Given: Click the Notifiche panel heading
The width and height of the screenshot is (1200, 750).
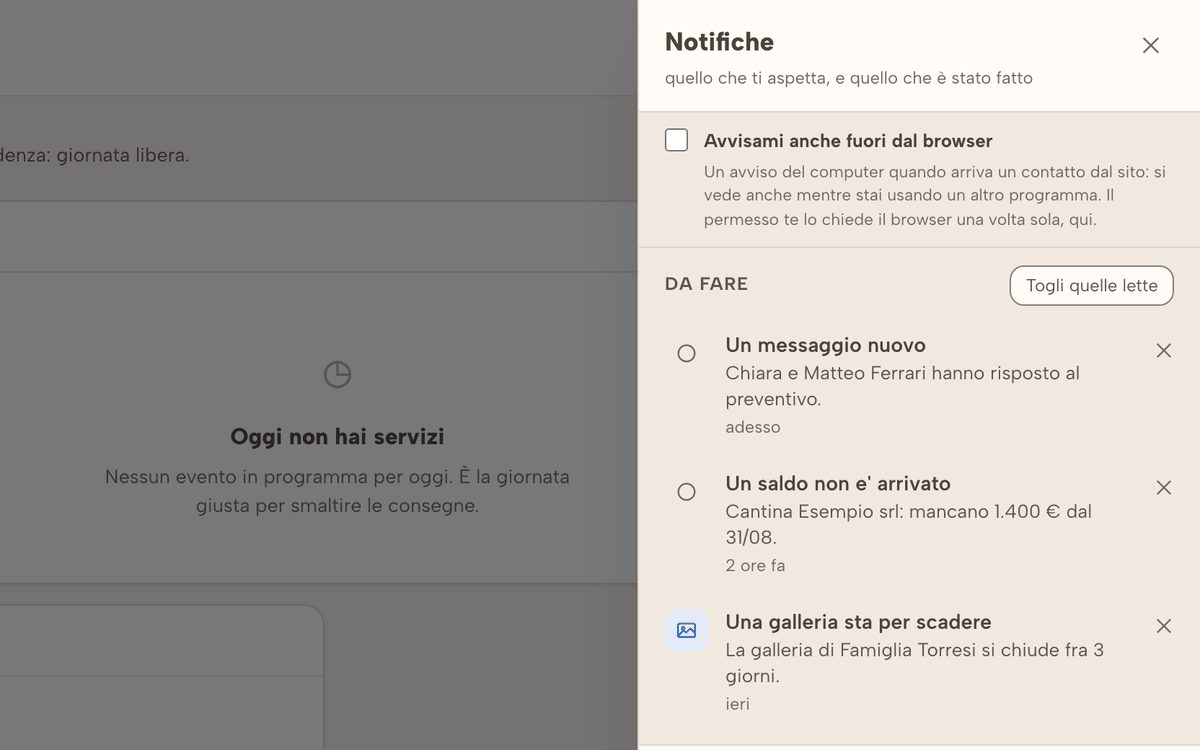Looking at the screenshot, I should tap(719, 42).
